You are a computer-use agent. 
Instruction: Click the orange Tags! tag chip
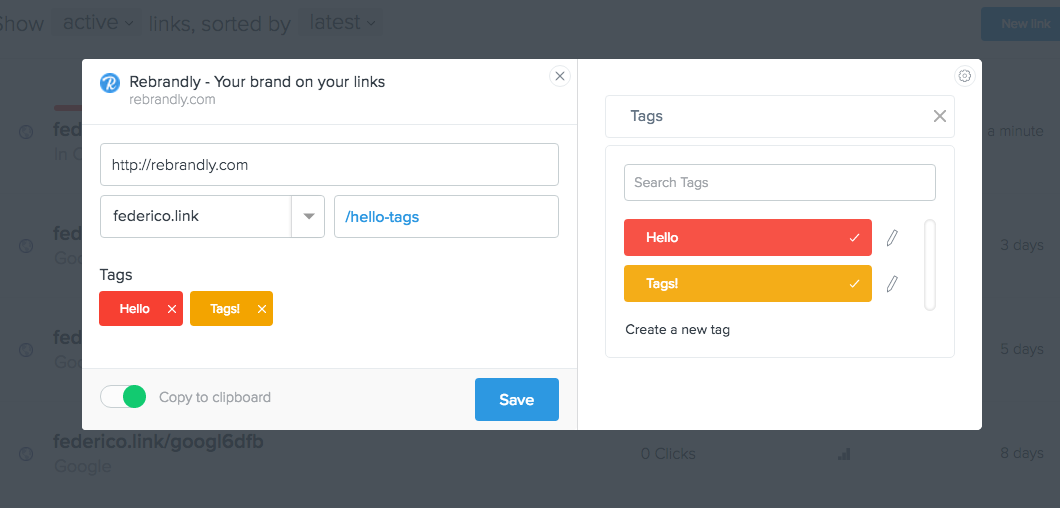point(231,308)
